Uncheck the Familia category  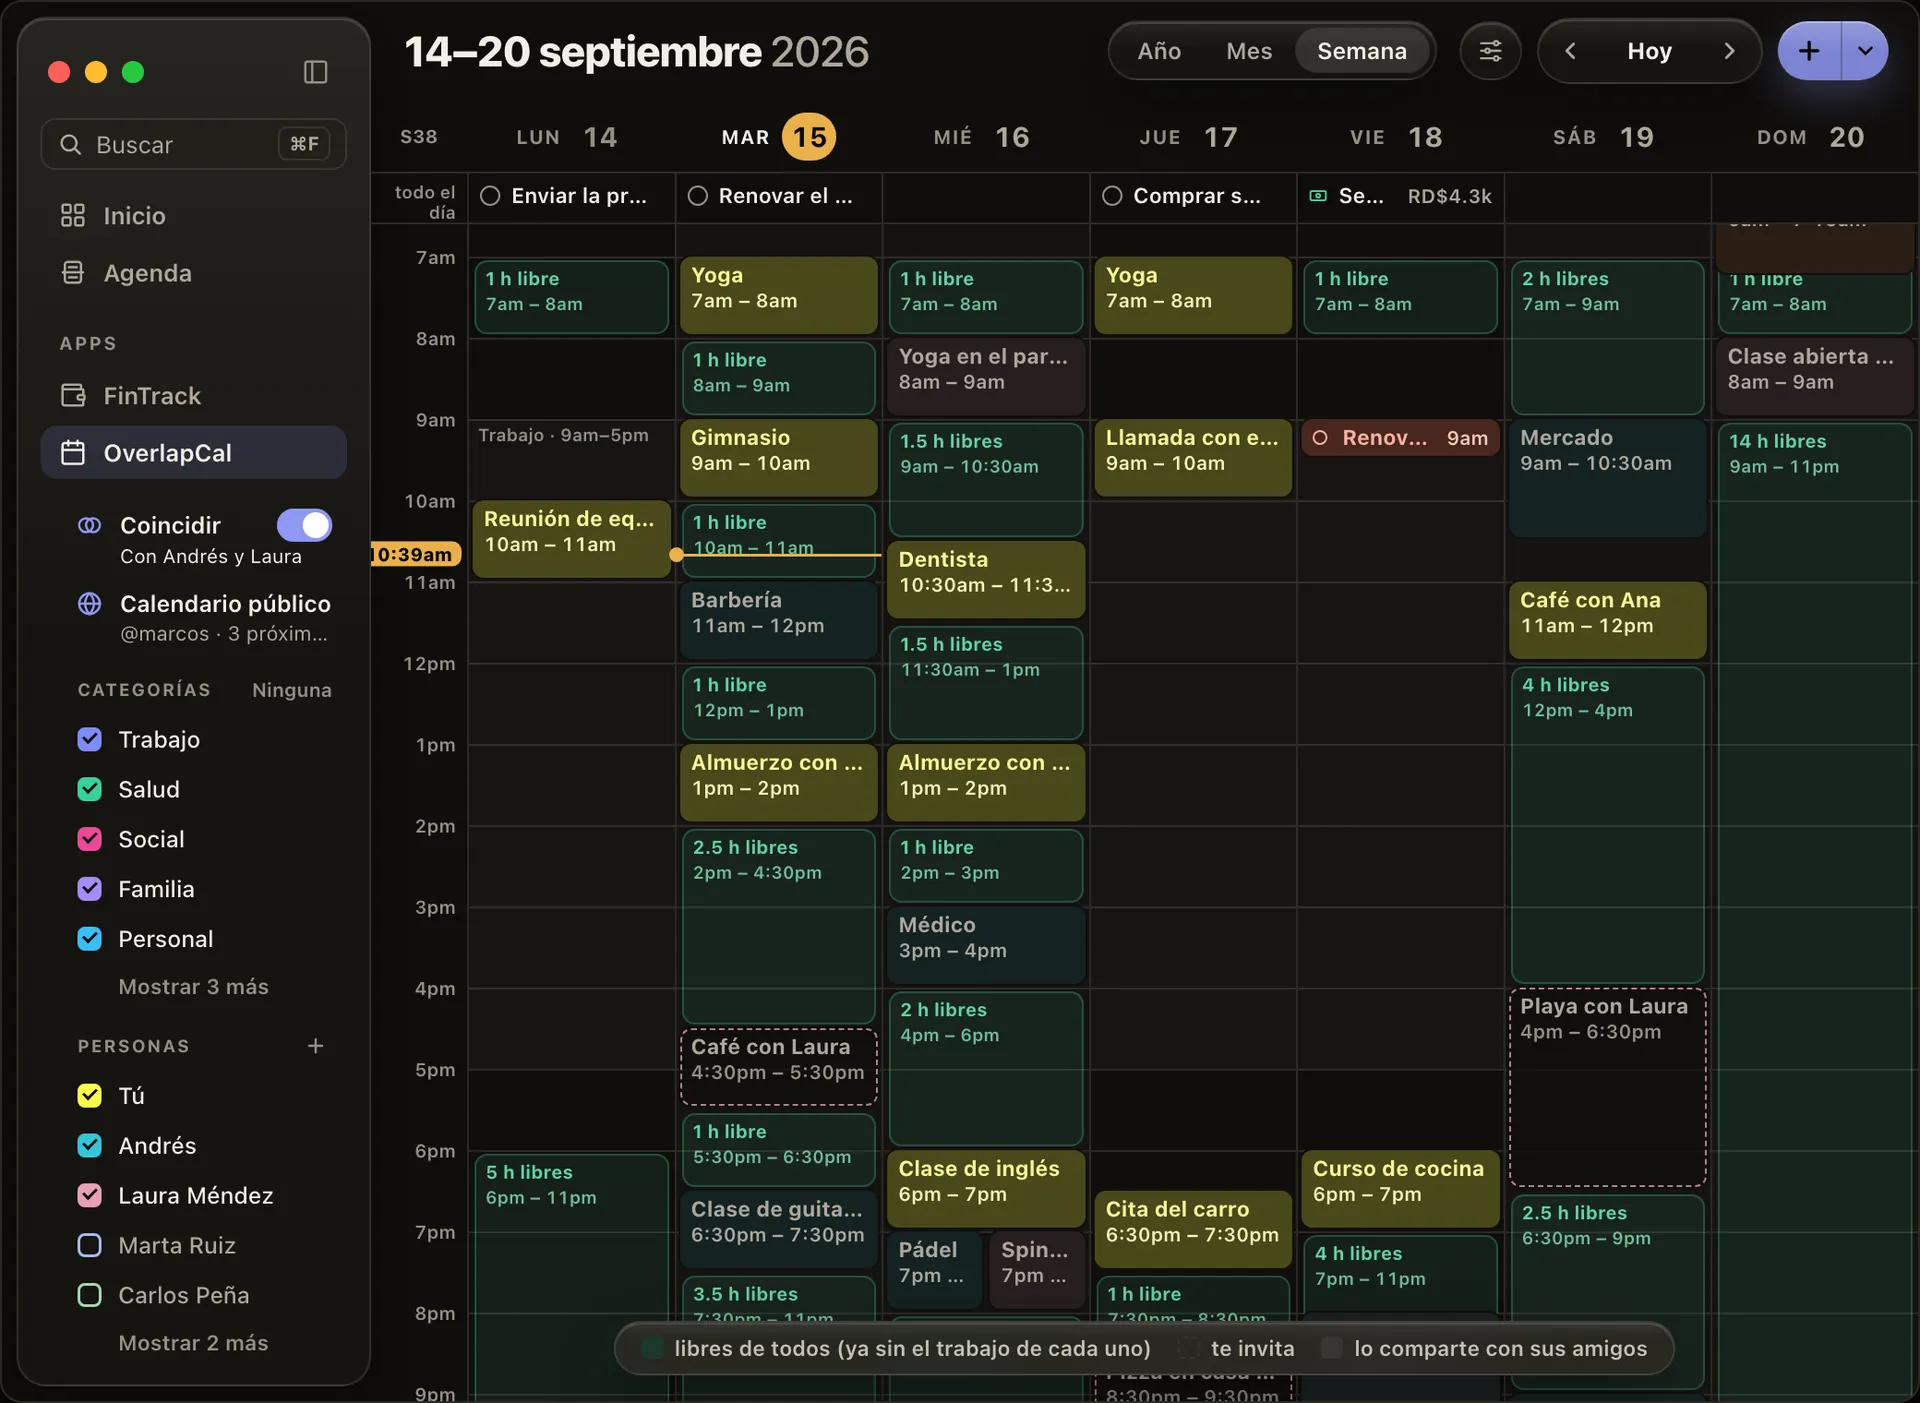90,889
